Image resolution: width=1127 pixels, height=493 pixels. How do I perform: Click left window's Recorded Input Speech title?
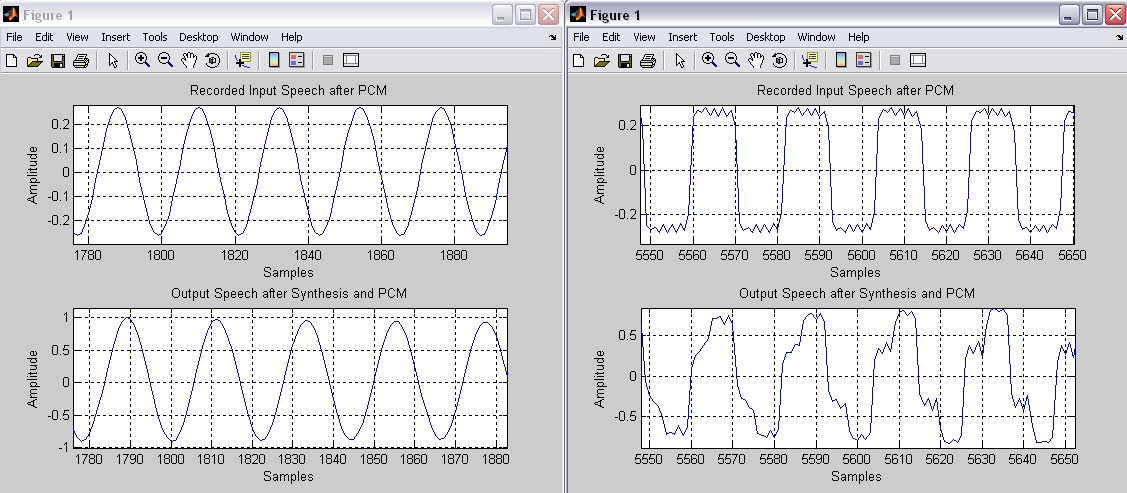289,91
